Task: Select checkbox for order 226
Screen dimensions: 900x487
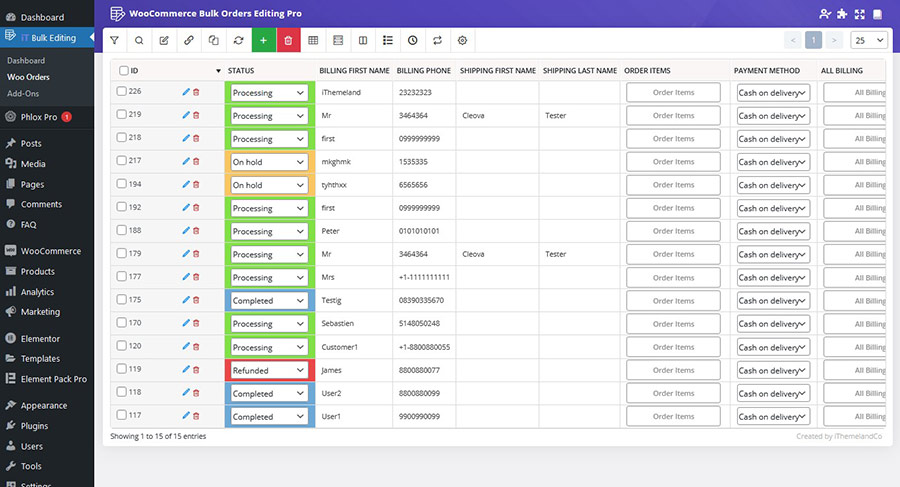Action: [121, 91]
